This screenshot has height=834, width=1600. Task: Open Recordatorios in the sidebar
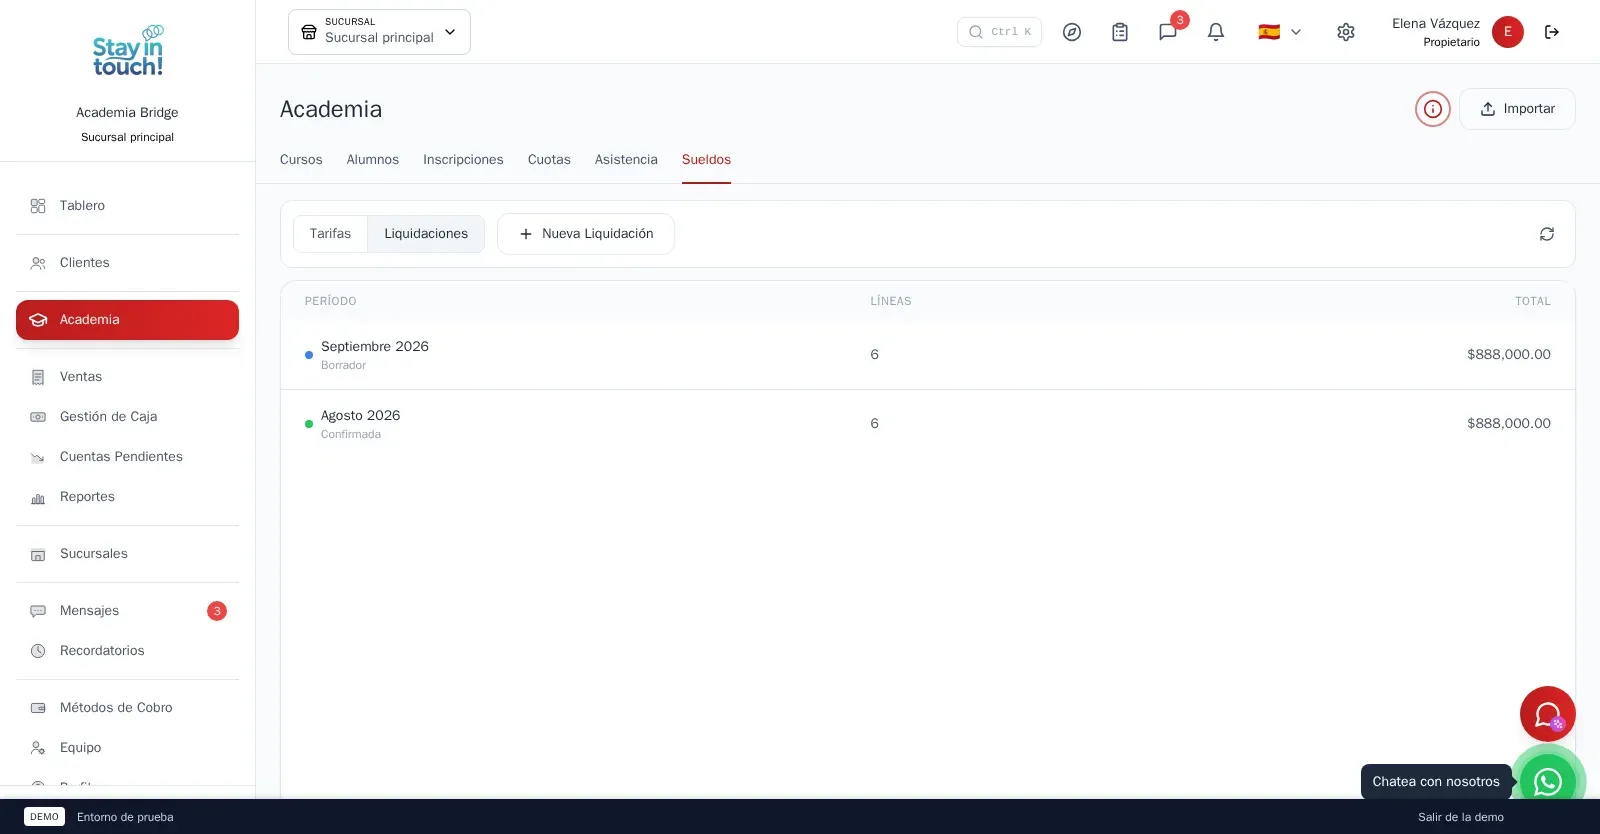click(127, 651)
